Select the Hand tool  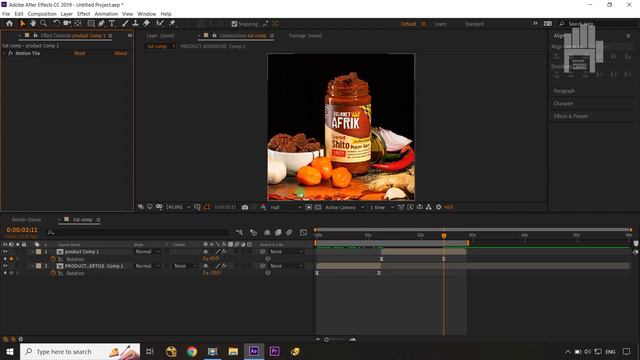[x=33, y=24]
